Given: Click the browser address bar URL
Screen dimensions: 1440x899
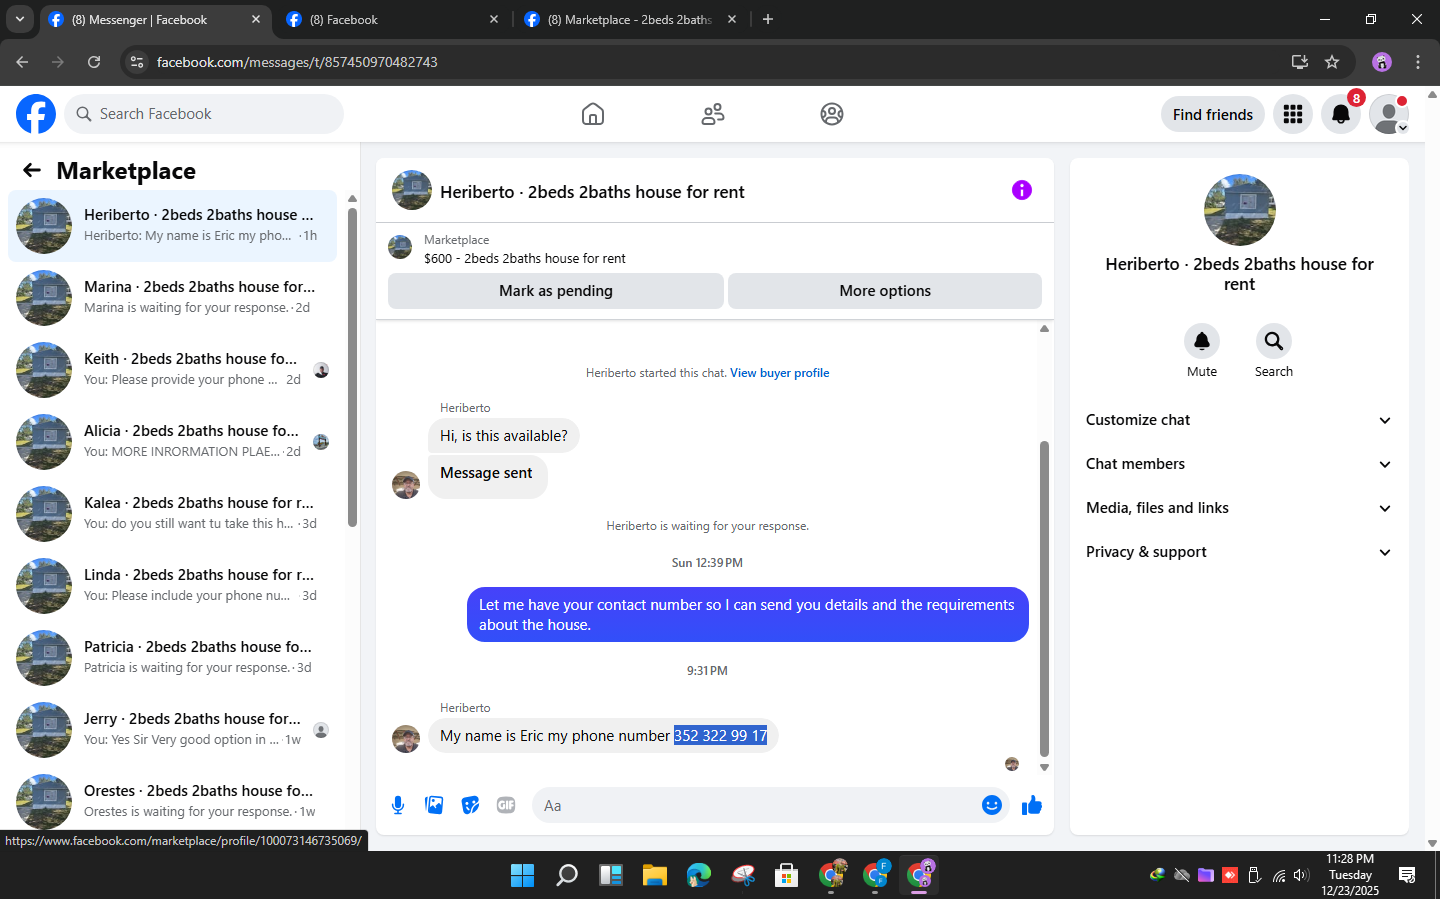Looking at the screenshot, I should tap(297, 62).
